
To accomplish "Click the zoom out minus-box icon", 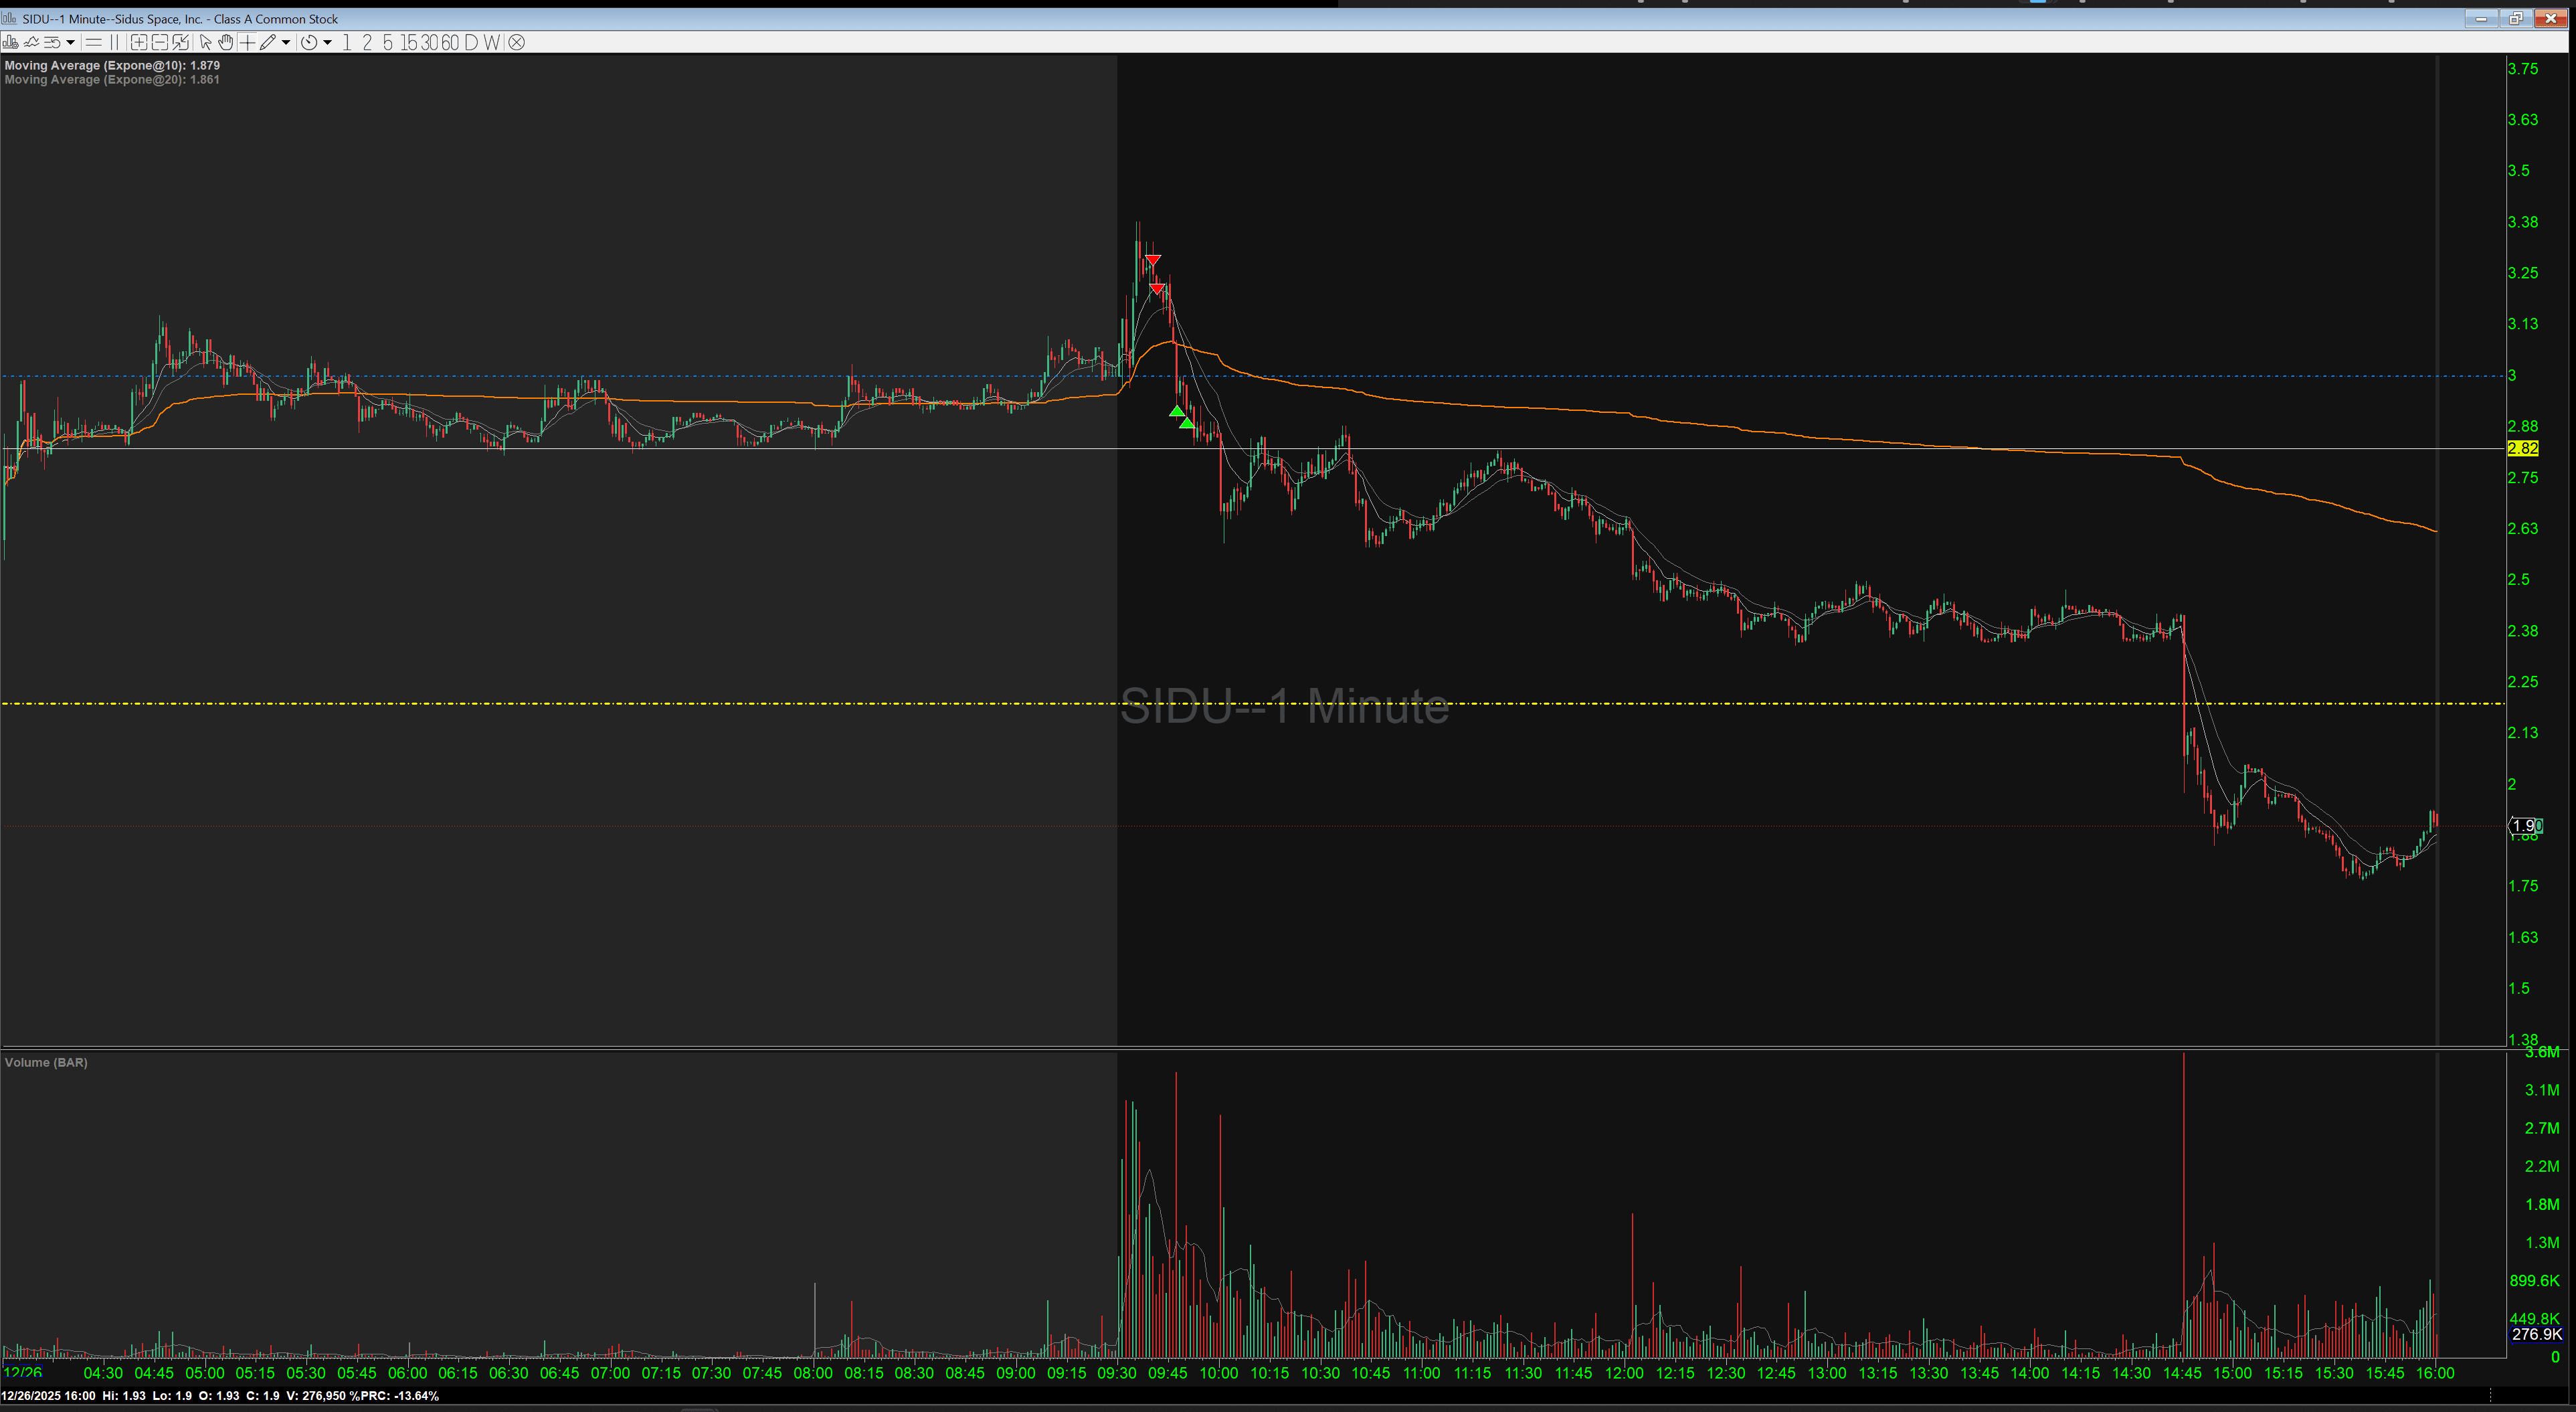I will coord(159,42).
